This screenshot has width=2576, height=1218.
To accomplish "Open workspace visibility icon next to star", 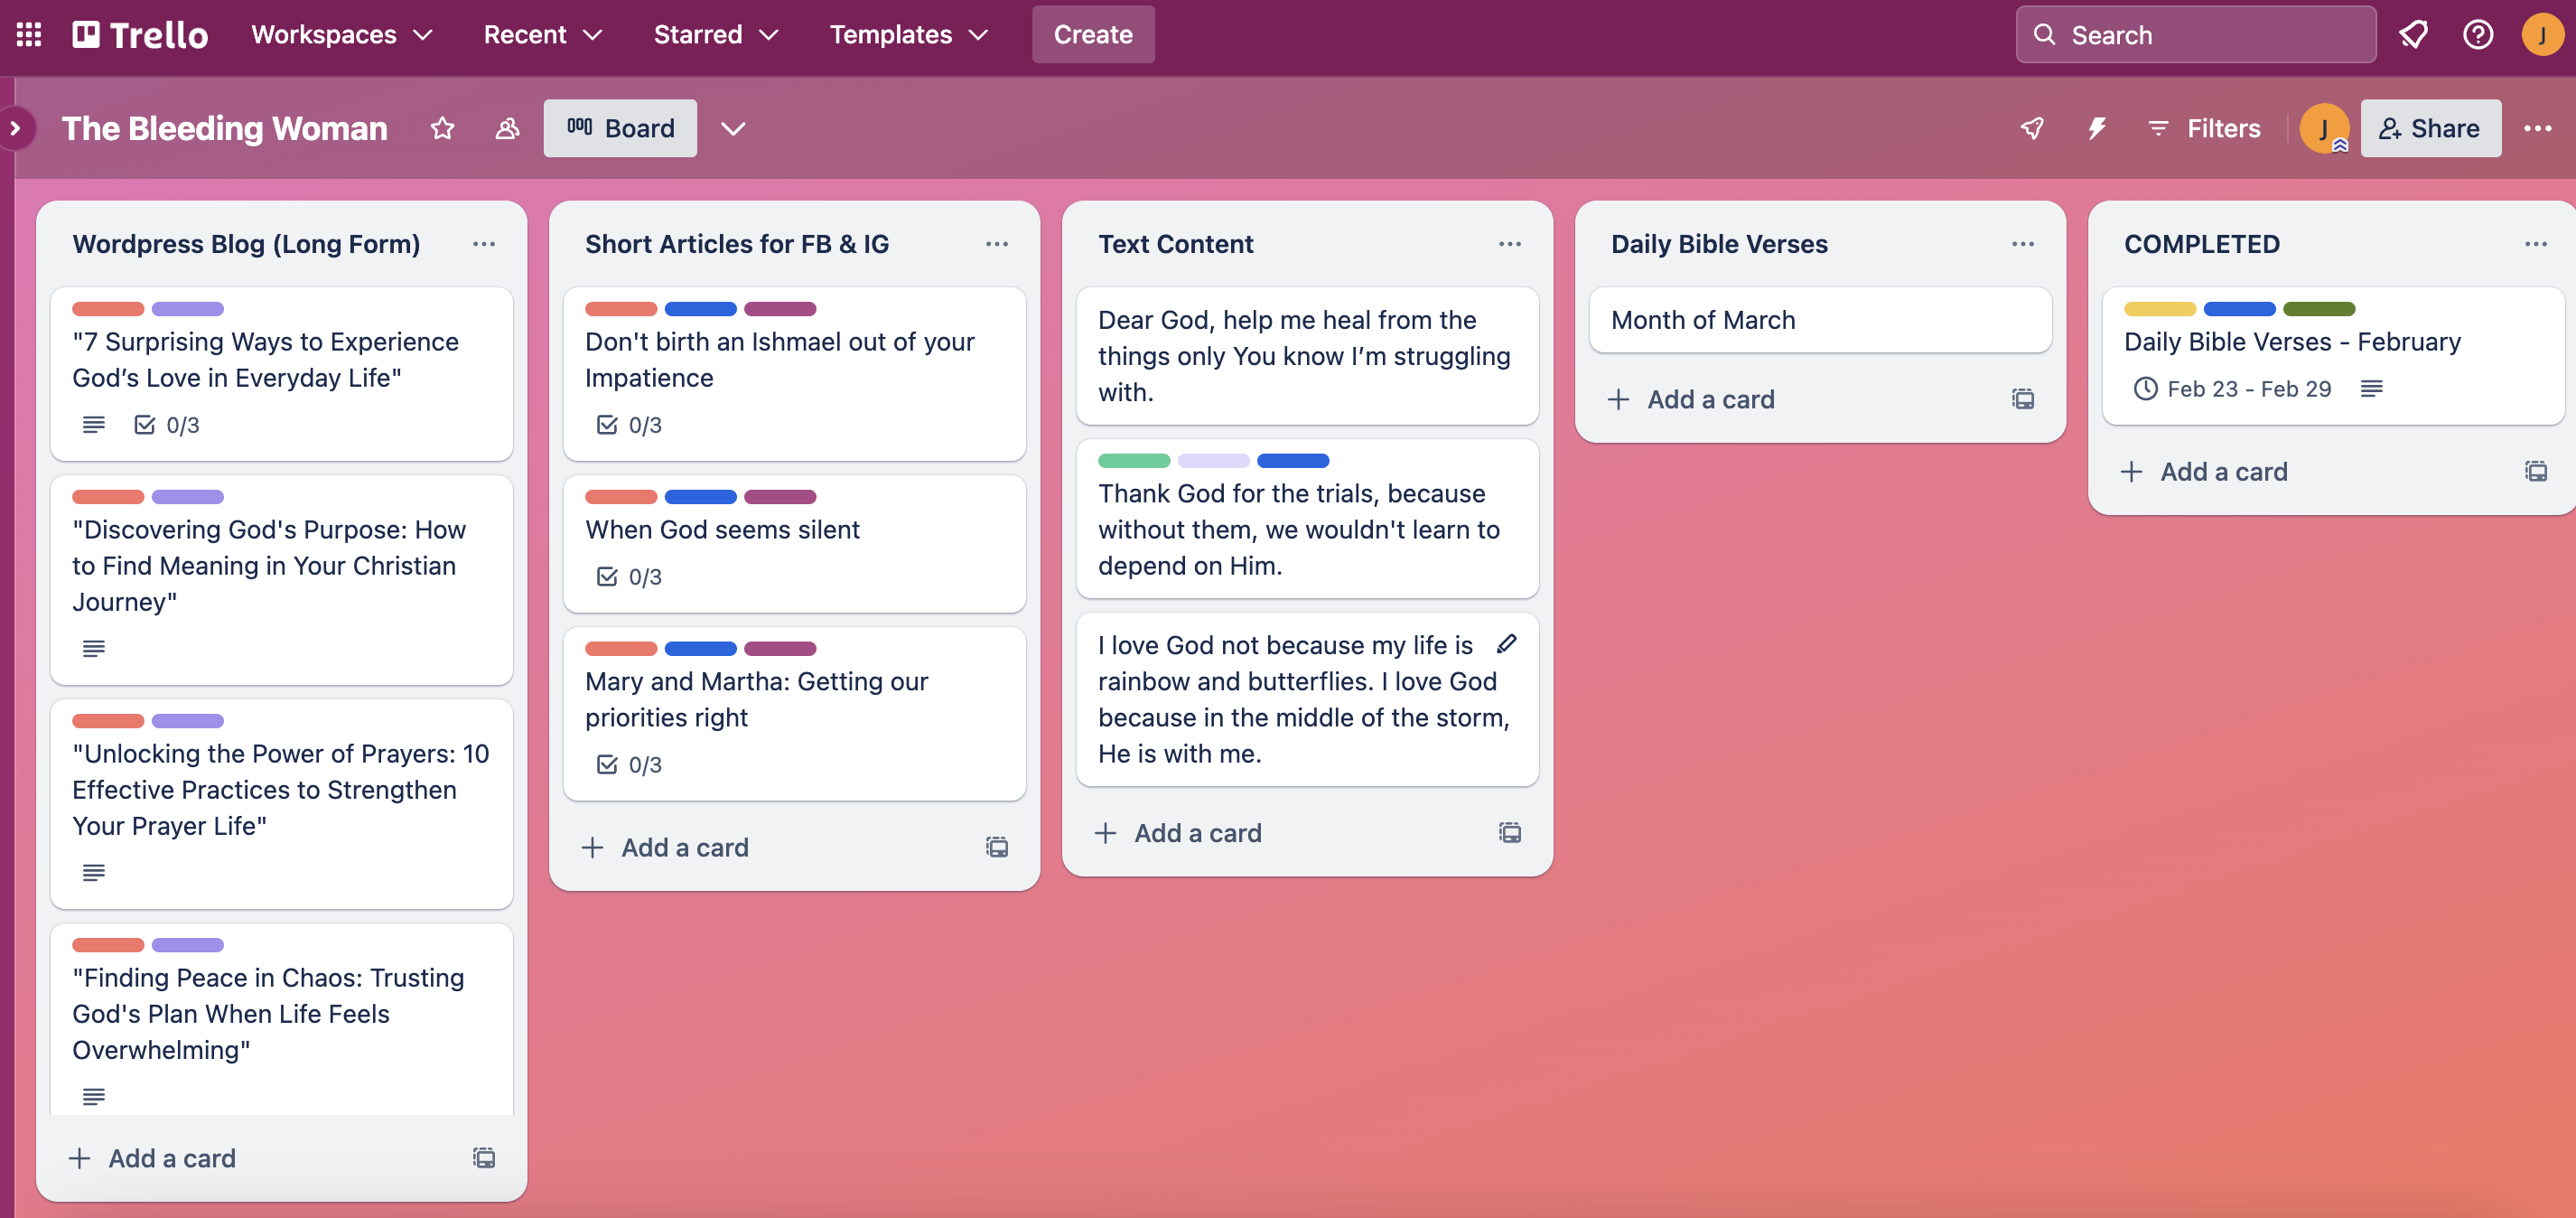I will pos(507,128).
